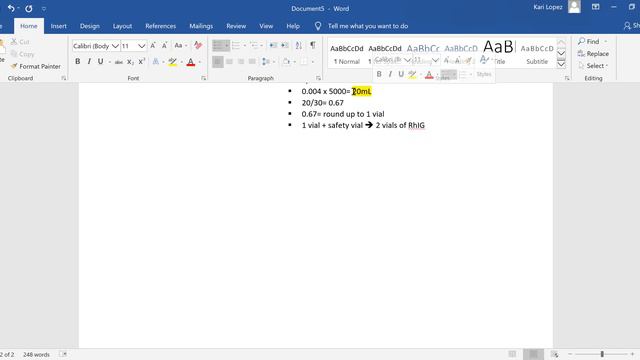
Task: Open the Insert ribbon tab
Action: point(58,26)
